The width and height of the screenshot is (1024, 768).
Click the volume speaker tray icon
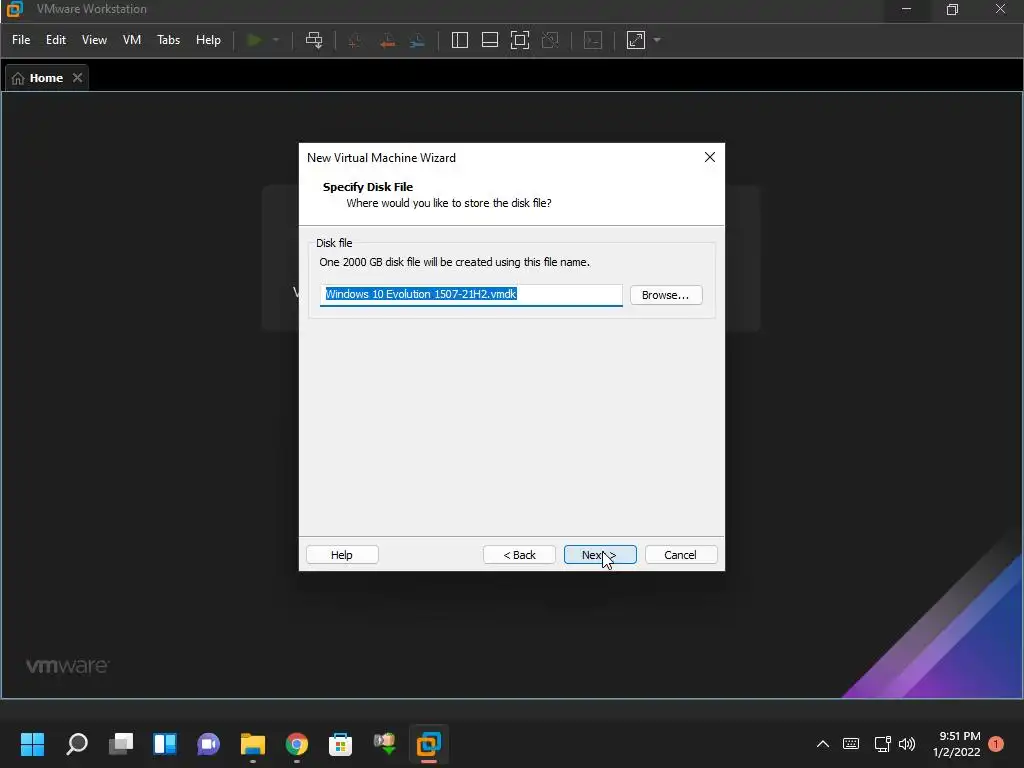click(x=907, y=744)
